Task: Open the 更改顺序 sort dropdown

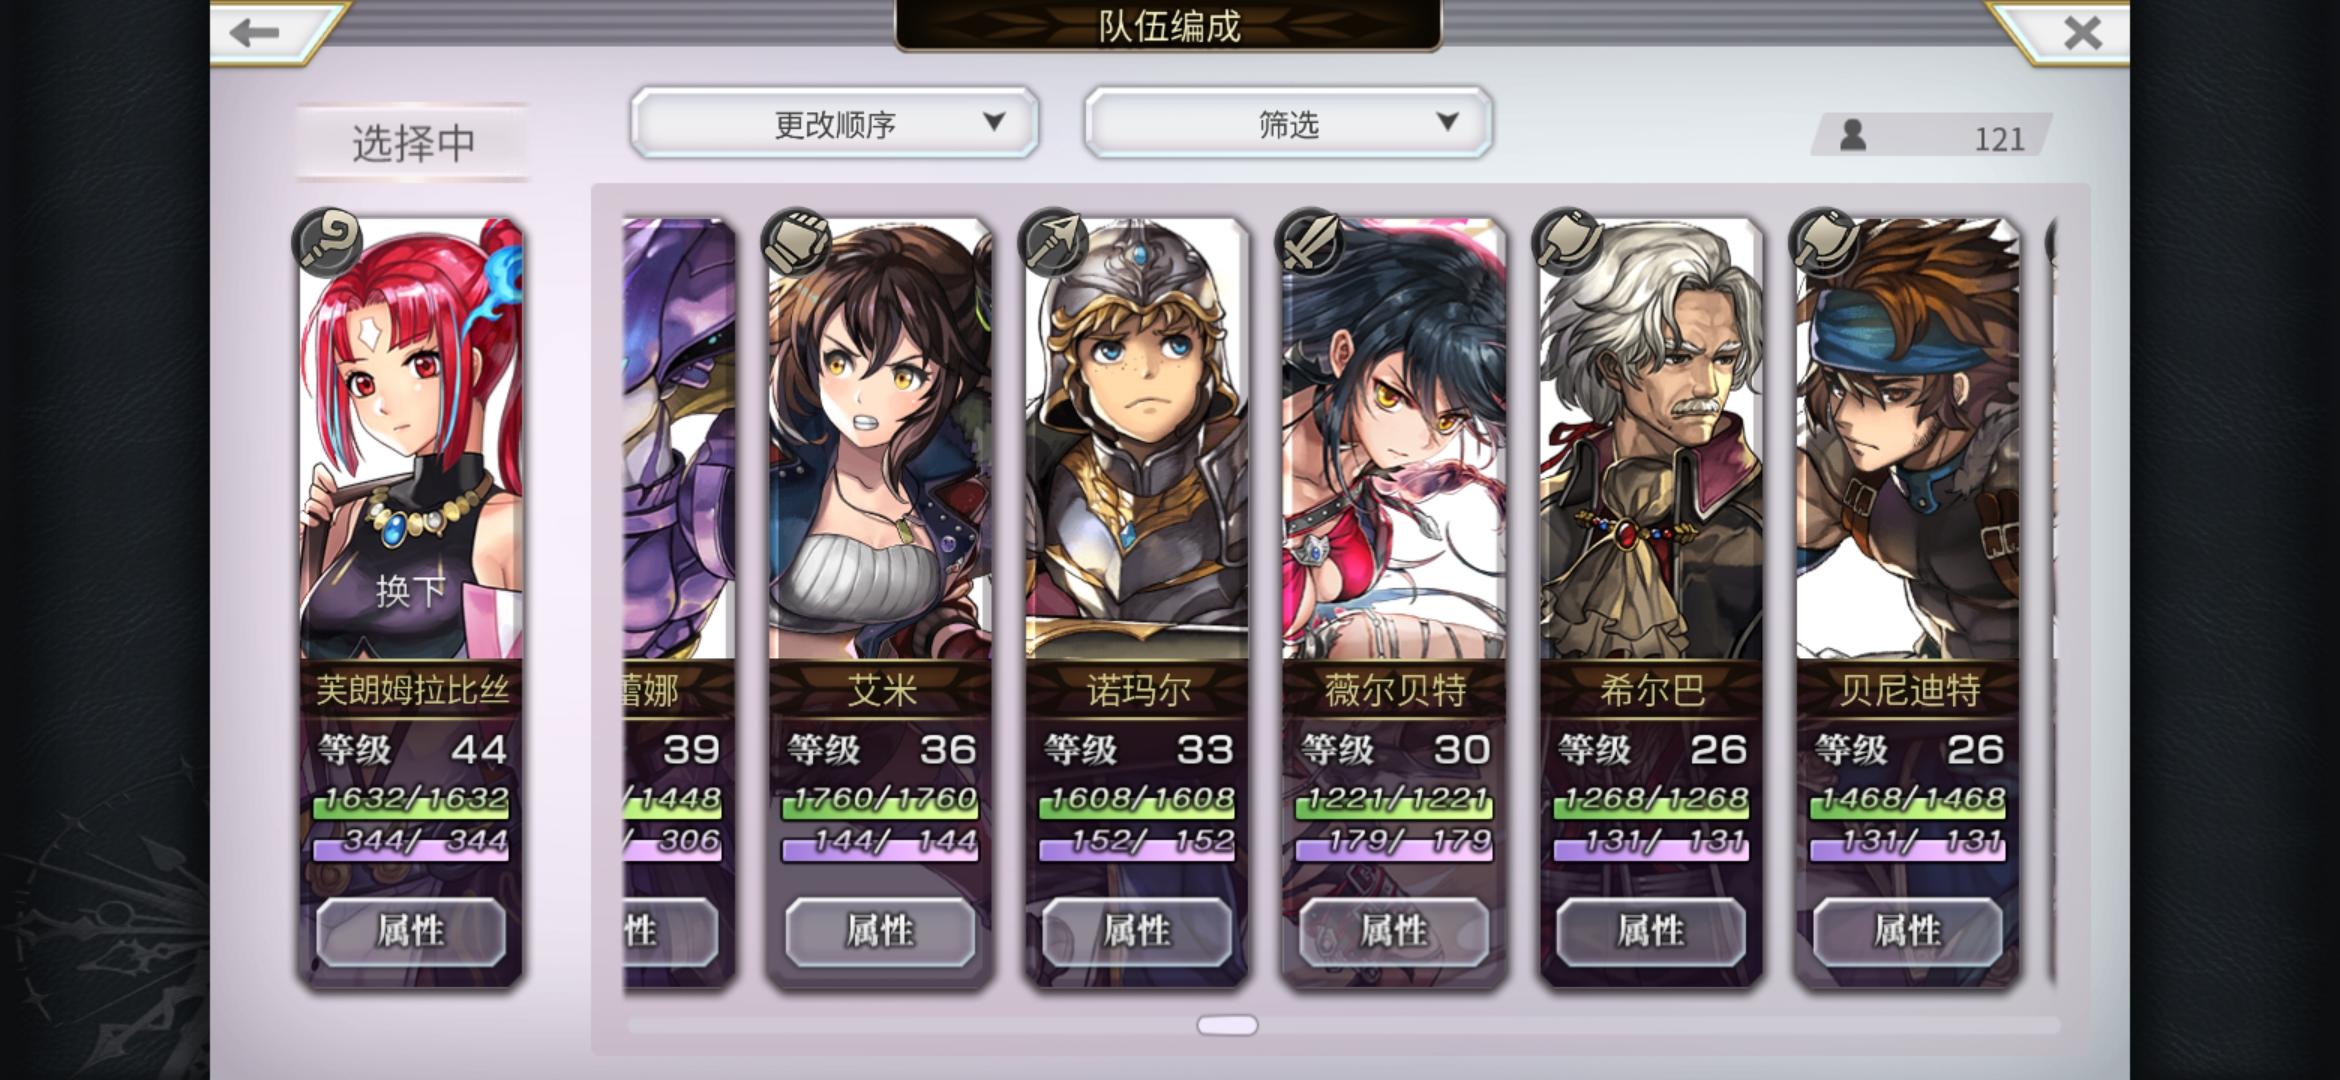Action: click(834, 123)
